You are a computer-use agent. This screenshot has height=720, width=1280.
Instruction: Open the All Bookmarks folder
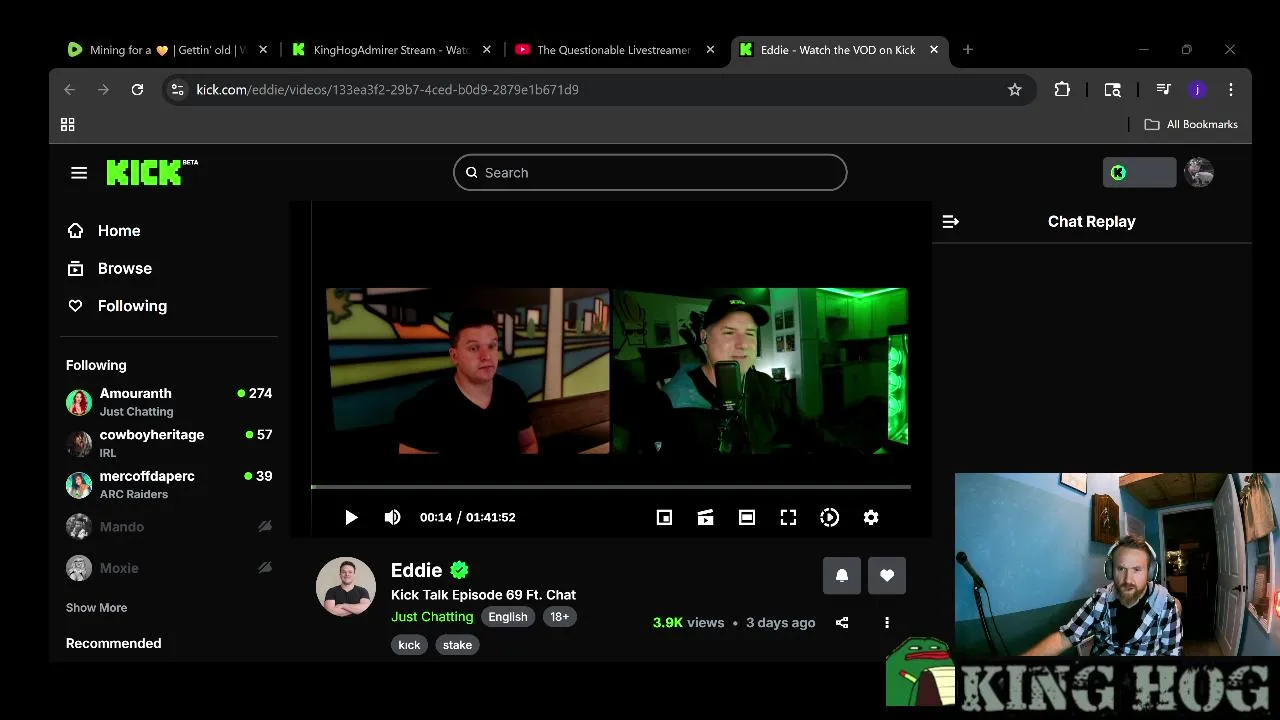[x=1191, y=125]
